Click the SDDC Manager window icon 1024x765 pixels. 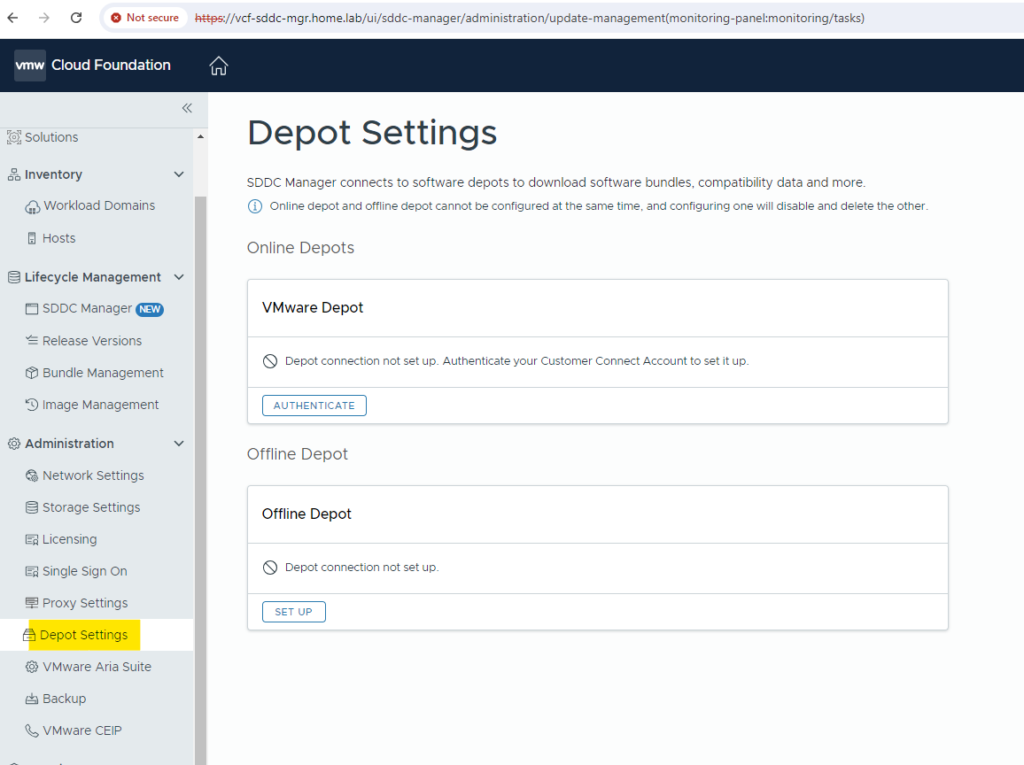[x=31, y=309]
